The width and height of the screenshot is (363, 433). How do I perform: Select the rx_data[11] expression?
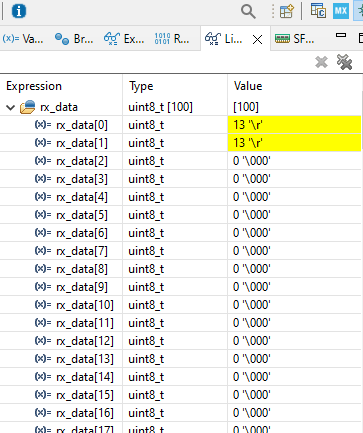click(85, 323)
